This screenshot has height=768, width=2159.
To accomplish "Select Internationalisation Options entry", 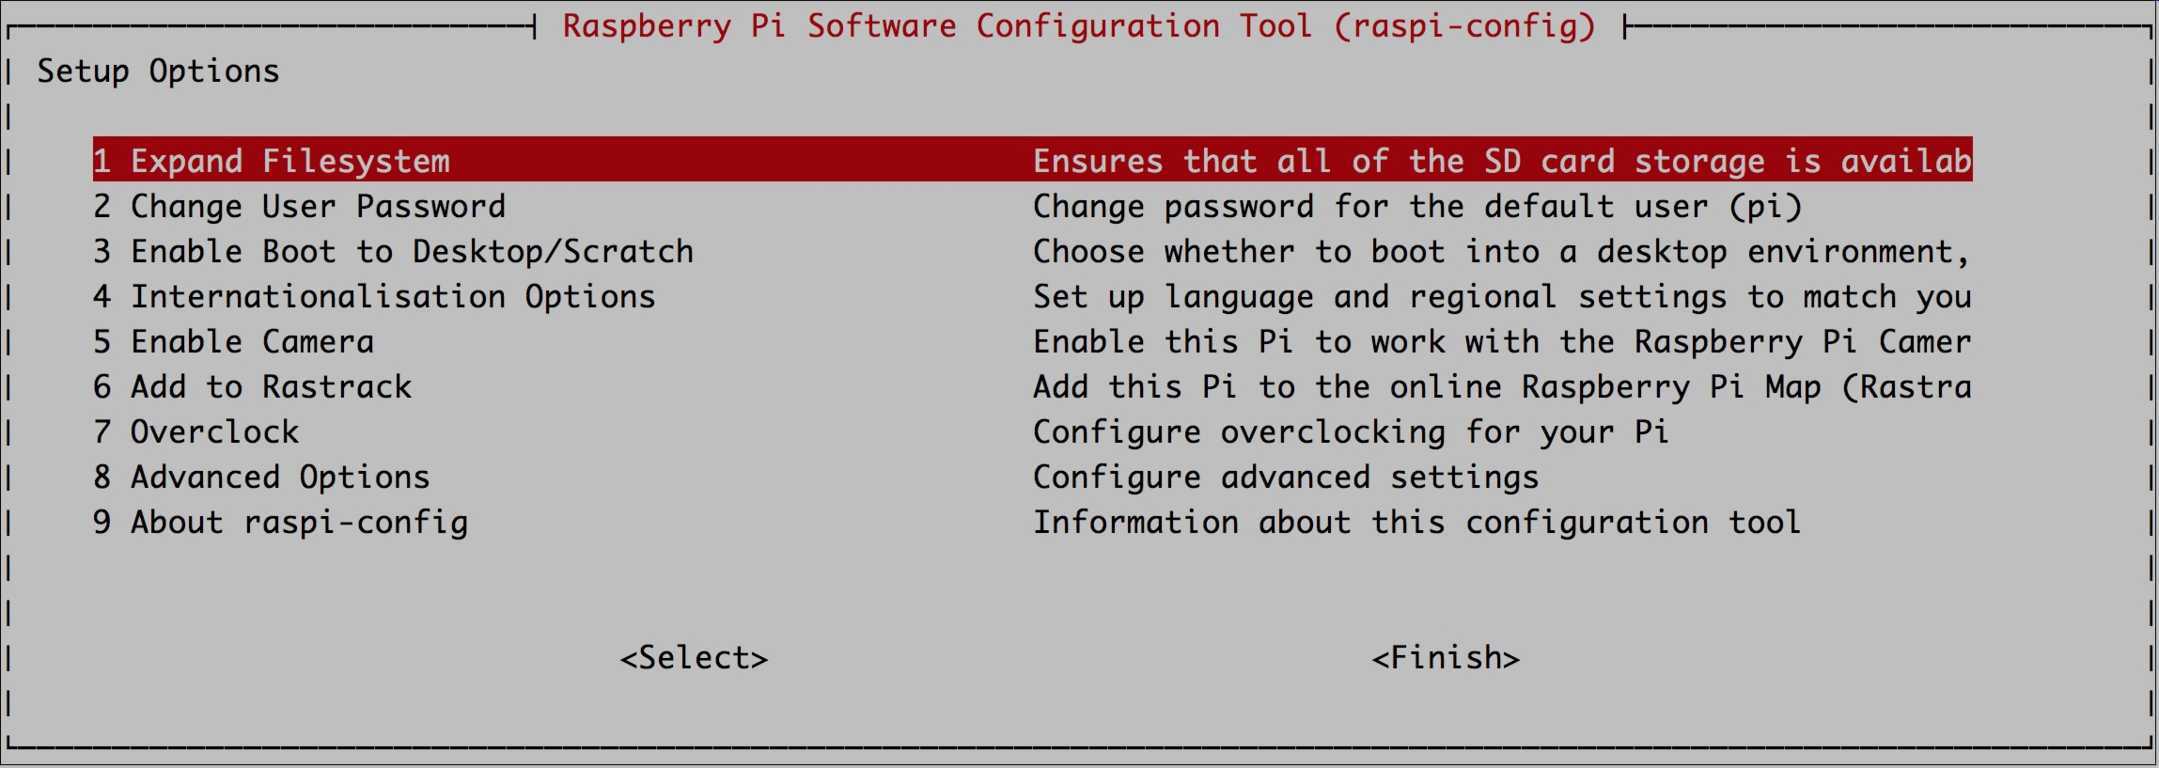I will 374,296.
